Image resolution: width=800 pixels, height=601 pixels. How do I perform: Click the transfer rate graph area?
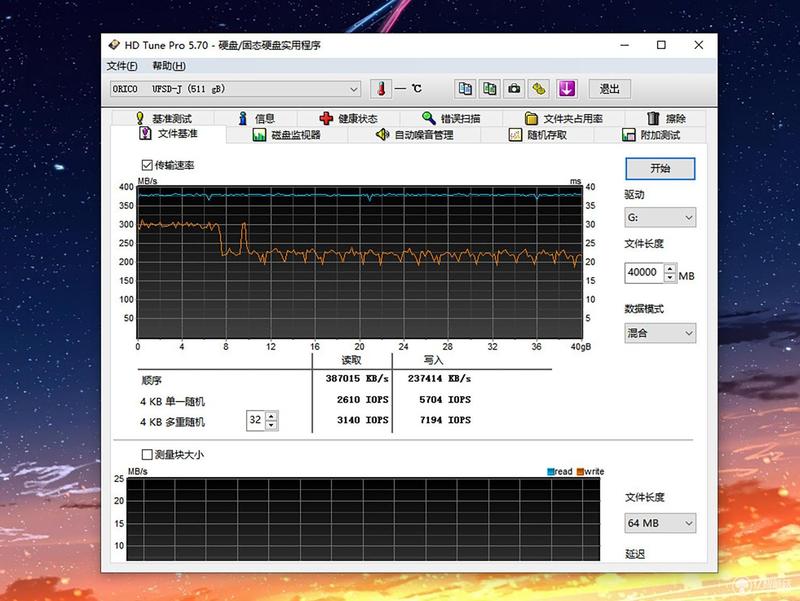[360, 262]
